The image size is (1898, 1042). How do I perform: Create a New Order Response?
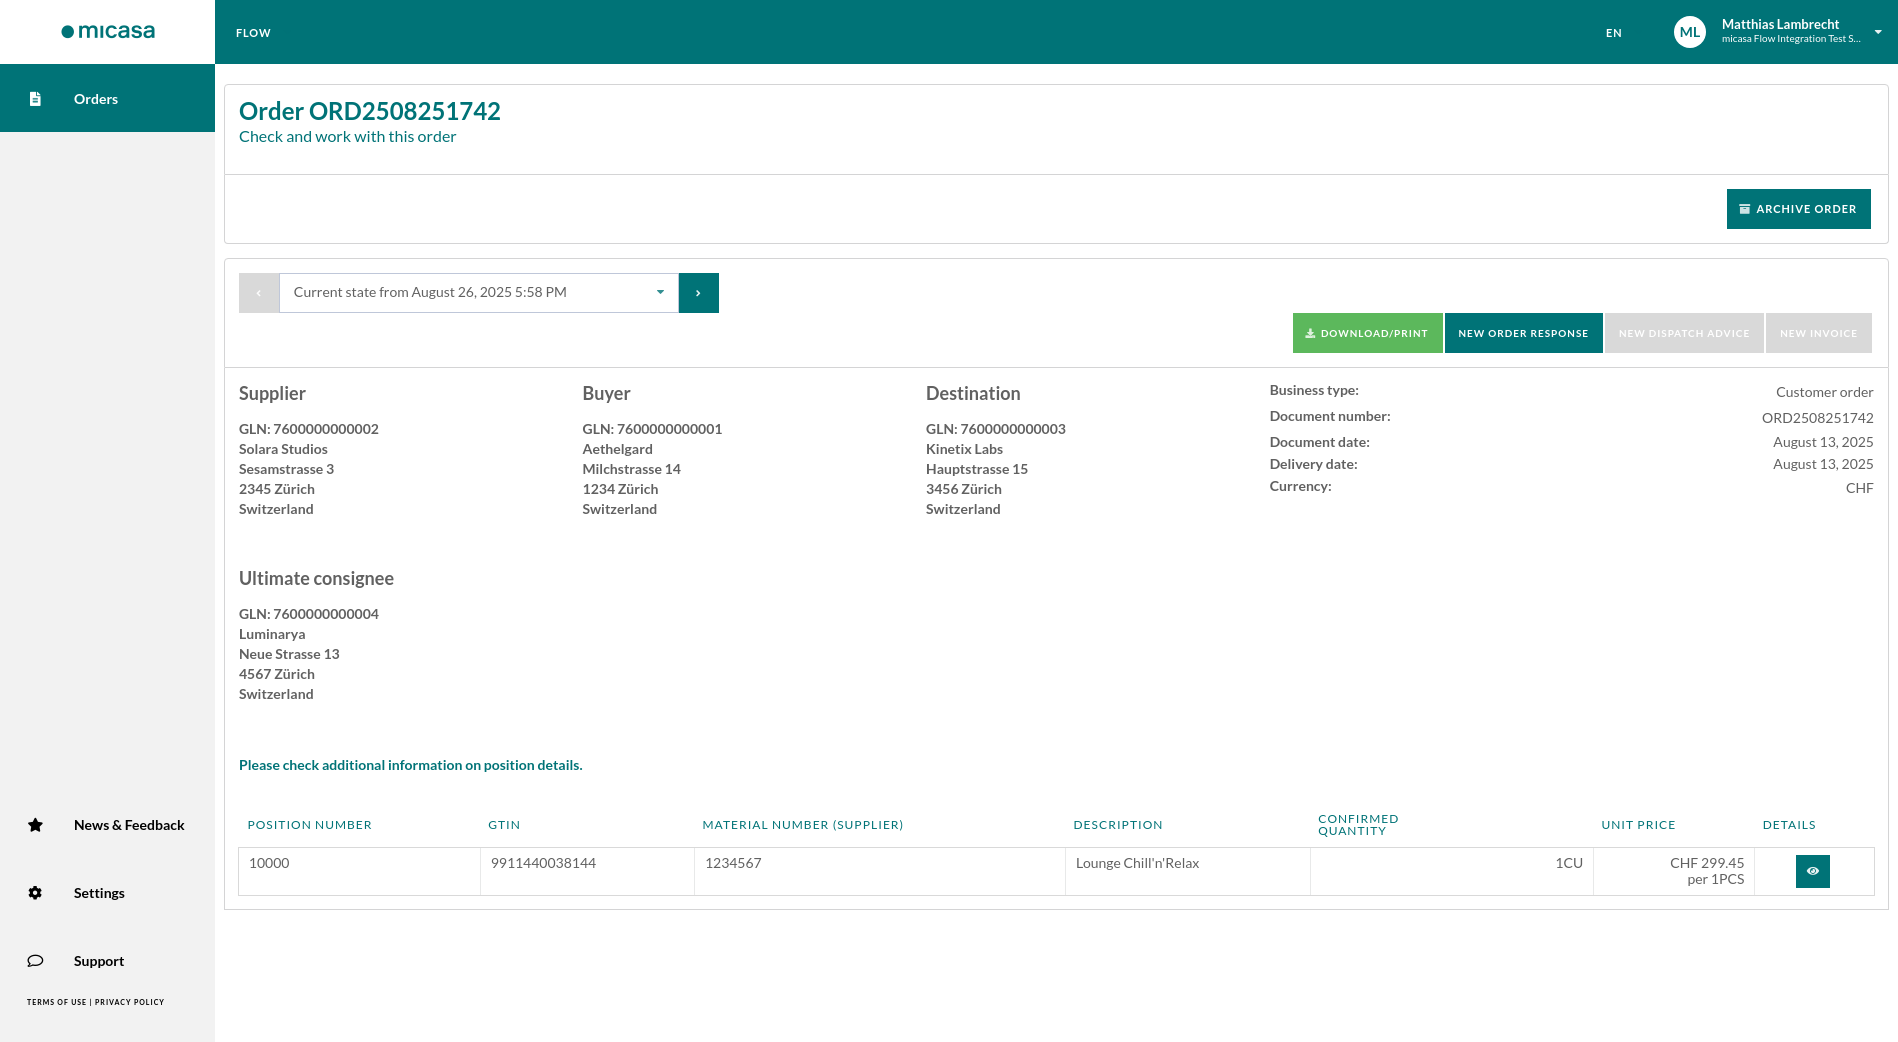point(1523,333)
